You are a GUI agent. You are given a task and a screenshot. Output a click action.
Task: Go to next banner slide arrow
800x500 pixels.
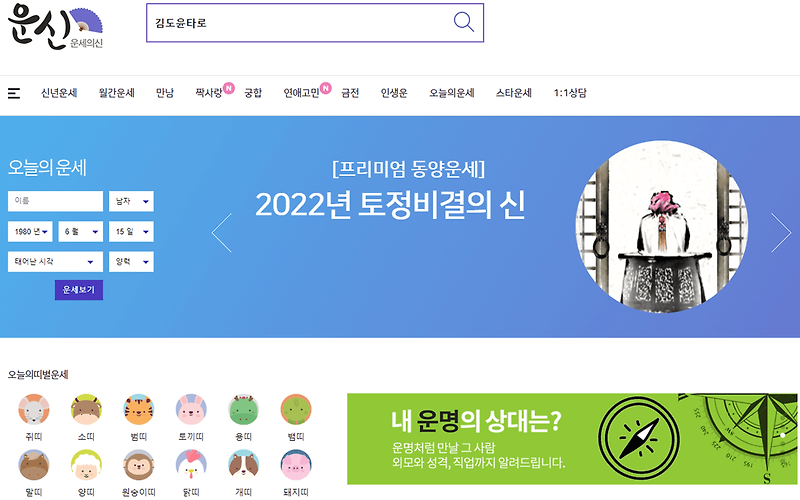pos(781,233)
